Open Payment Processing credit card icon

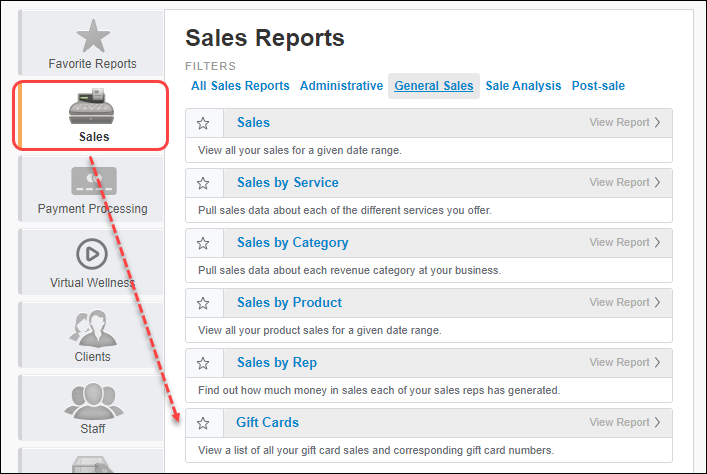click(93, 181)
